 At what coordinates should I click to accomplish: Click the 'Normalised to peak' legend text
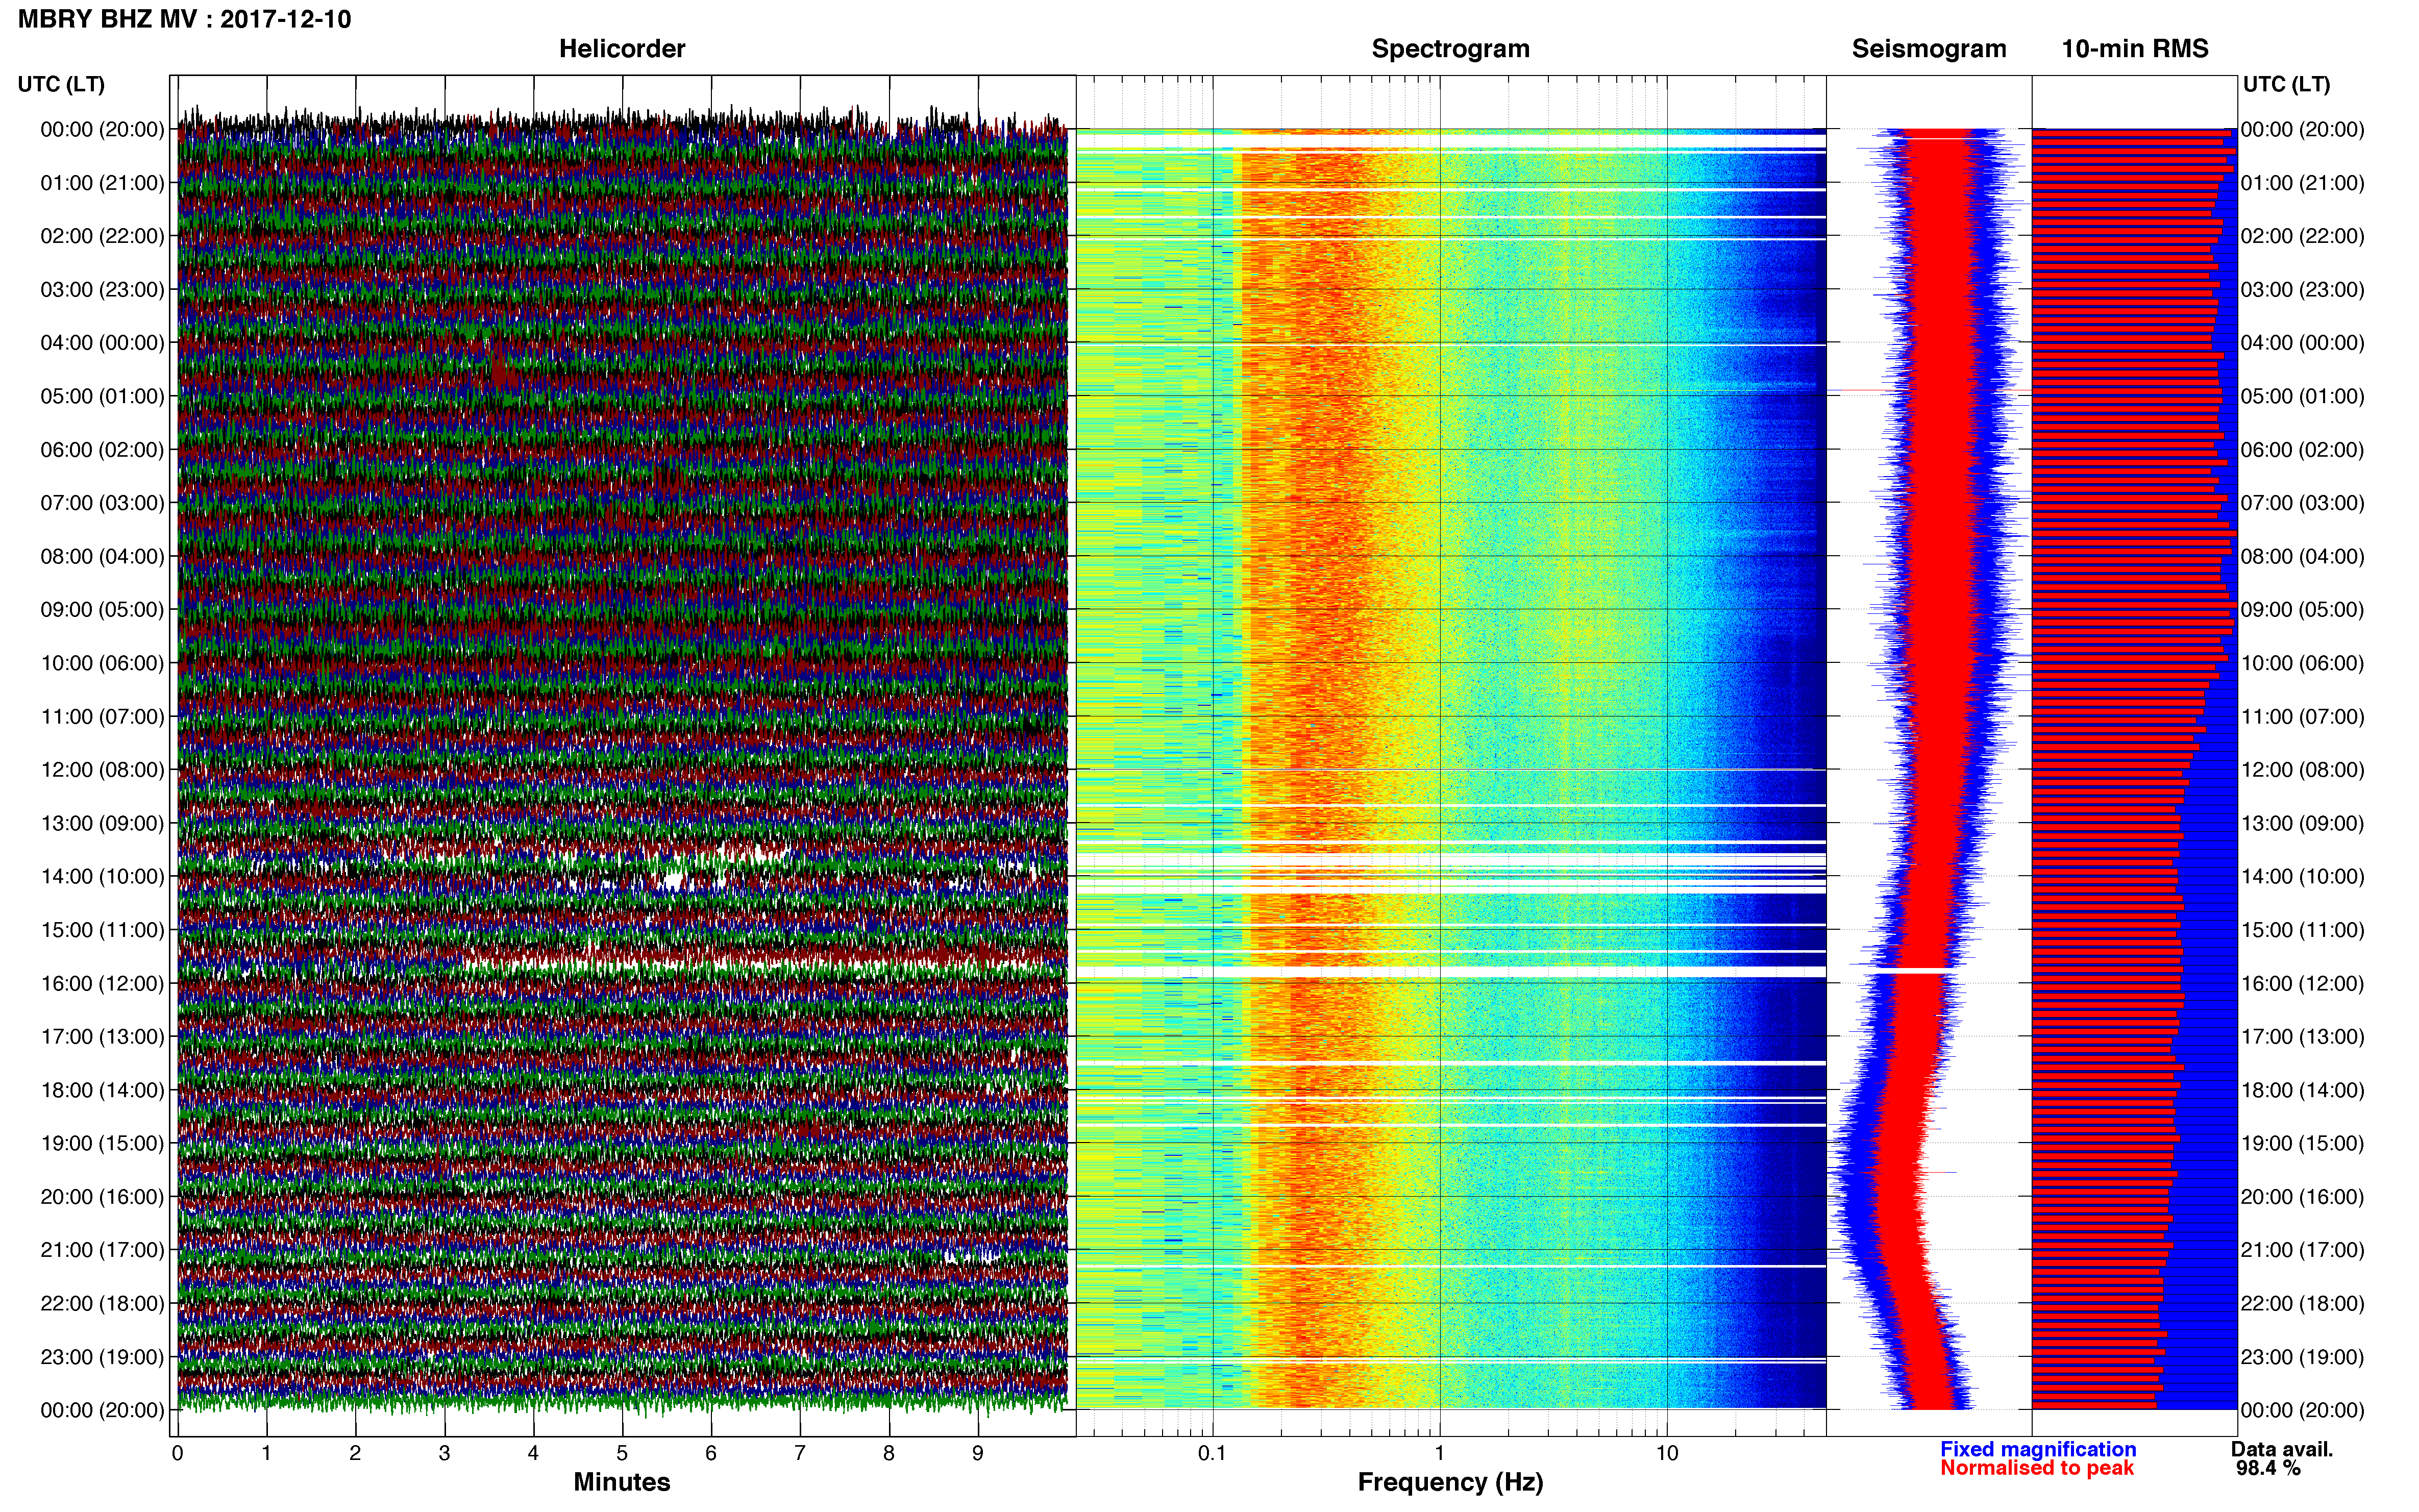click(2037, 1468)
